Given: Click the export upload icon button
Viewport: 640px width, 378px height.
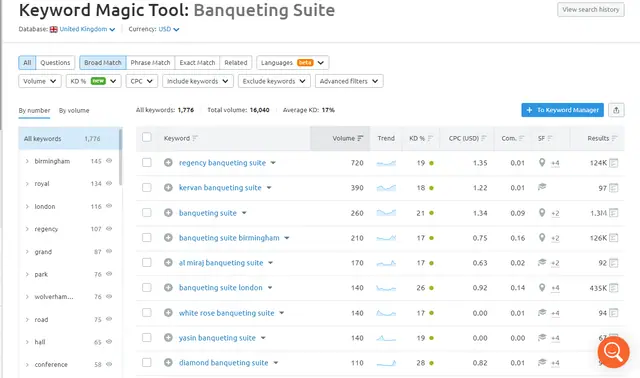Looking at the screenshot, I should 616,110.
